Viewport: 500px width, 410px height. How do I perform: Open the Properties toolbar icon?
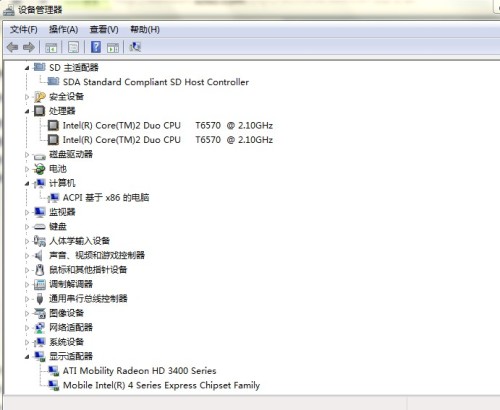pyautogui.click(x=73, y=47)
